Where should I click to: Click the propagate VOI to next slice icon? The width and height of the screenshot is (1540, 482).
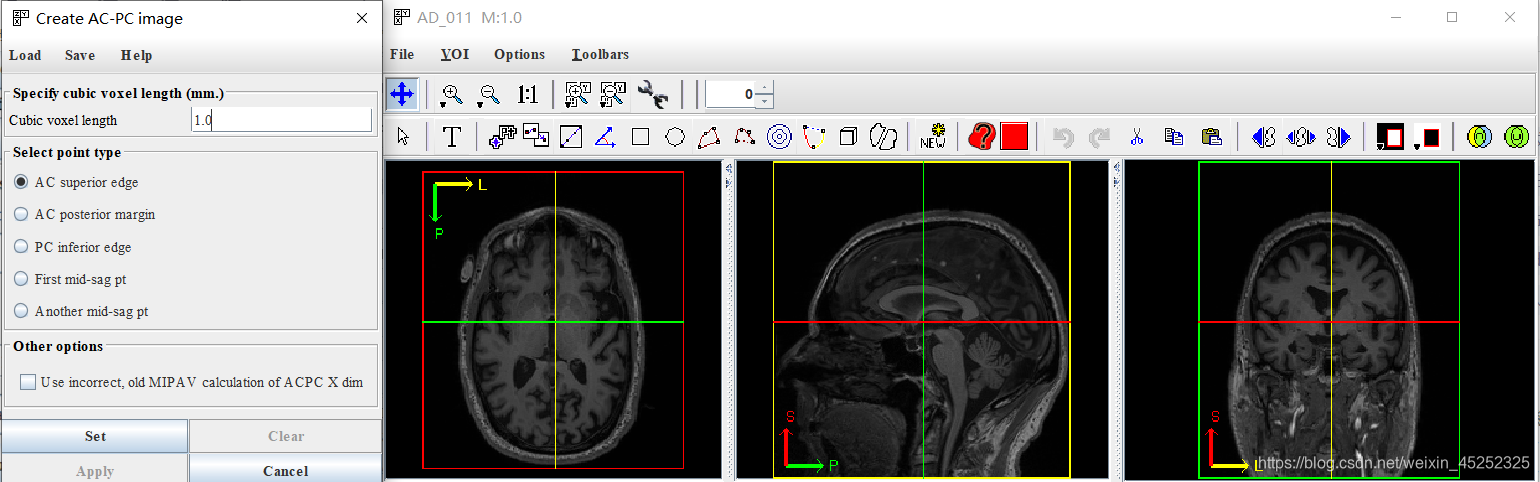coord(1339,137)
